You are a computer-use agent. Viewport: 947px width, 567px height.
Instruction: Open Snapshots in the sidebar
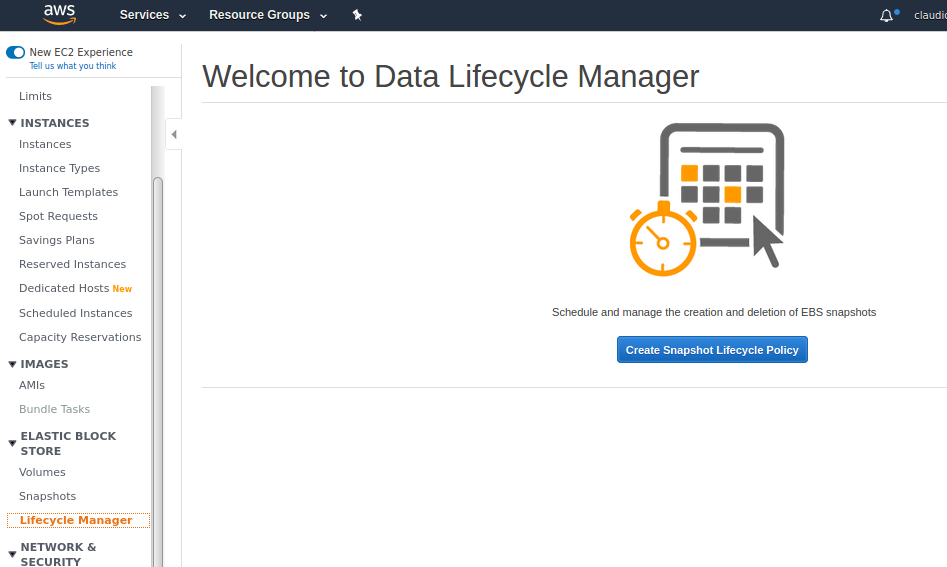click(47, 496)
